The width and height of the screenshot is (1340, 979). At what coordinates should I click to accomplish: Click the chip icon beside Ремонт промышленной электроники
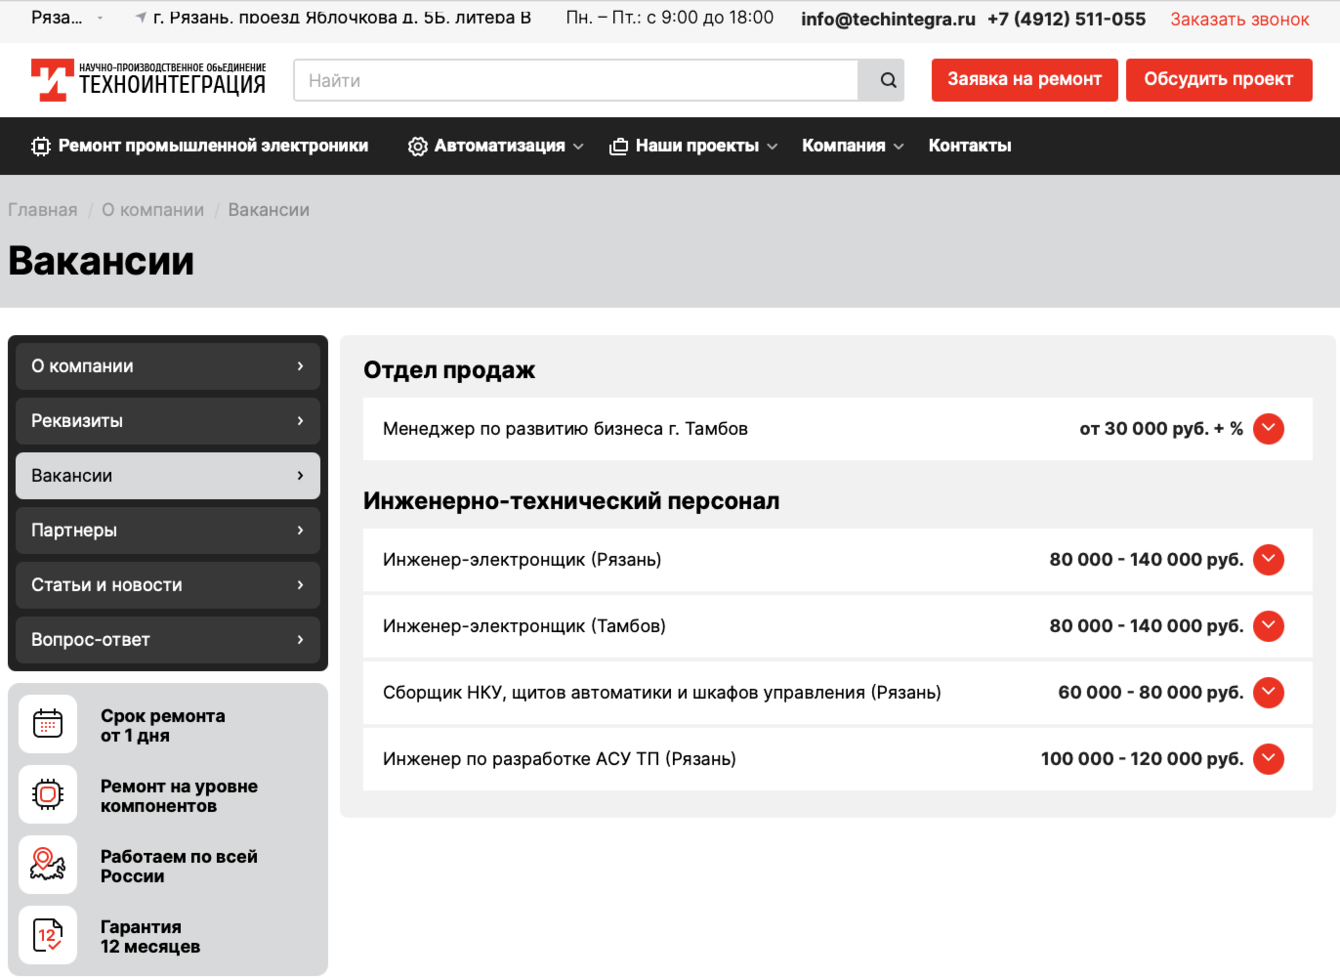40,146
